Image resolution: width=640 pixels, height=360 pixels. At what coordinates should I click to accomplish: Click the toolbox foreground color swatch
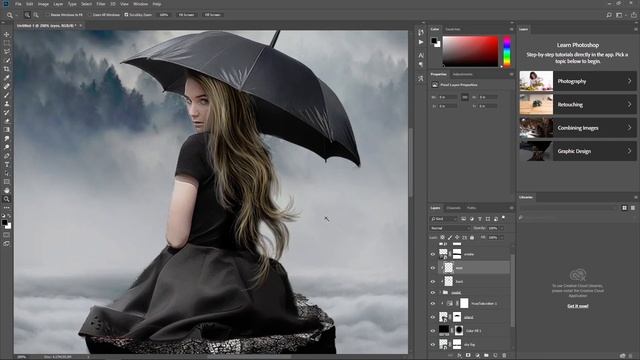[x=4, y=223]
